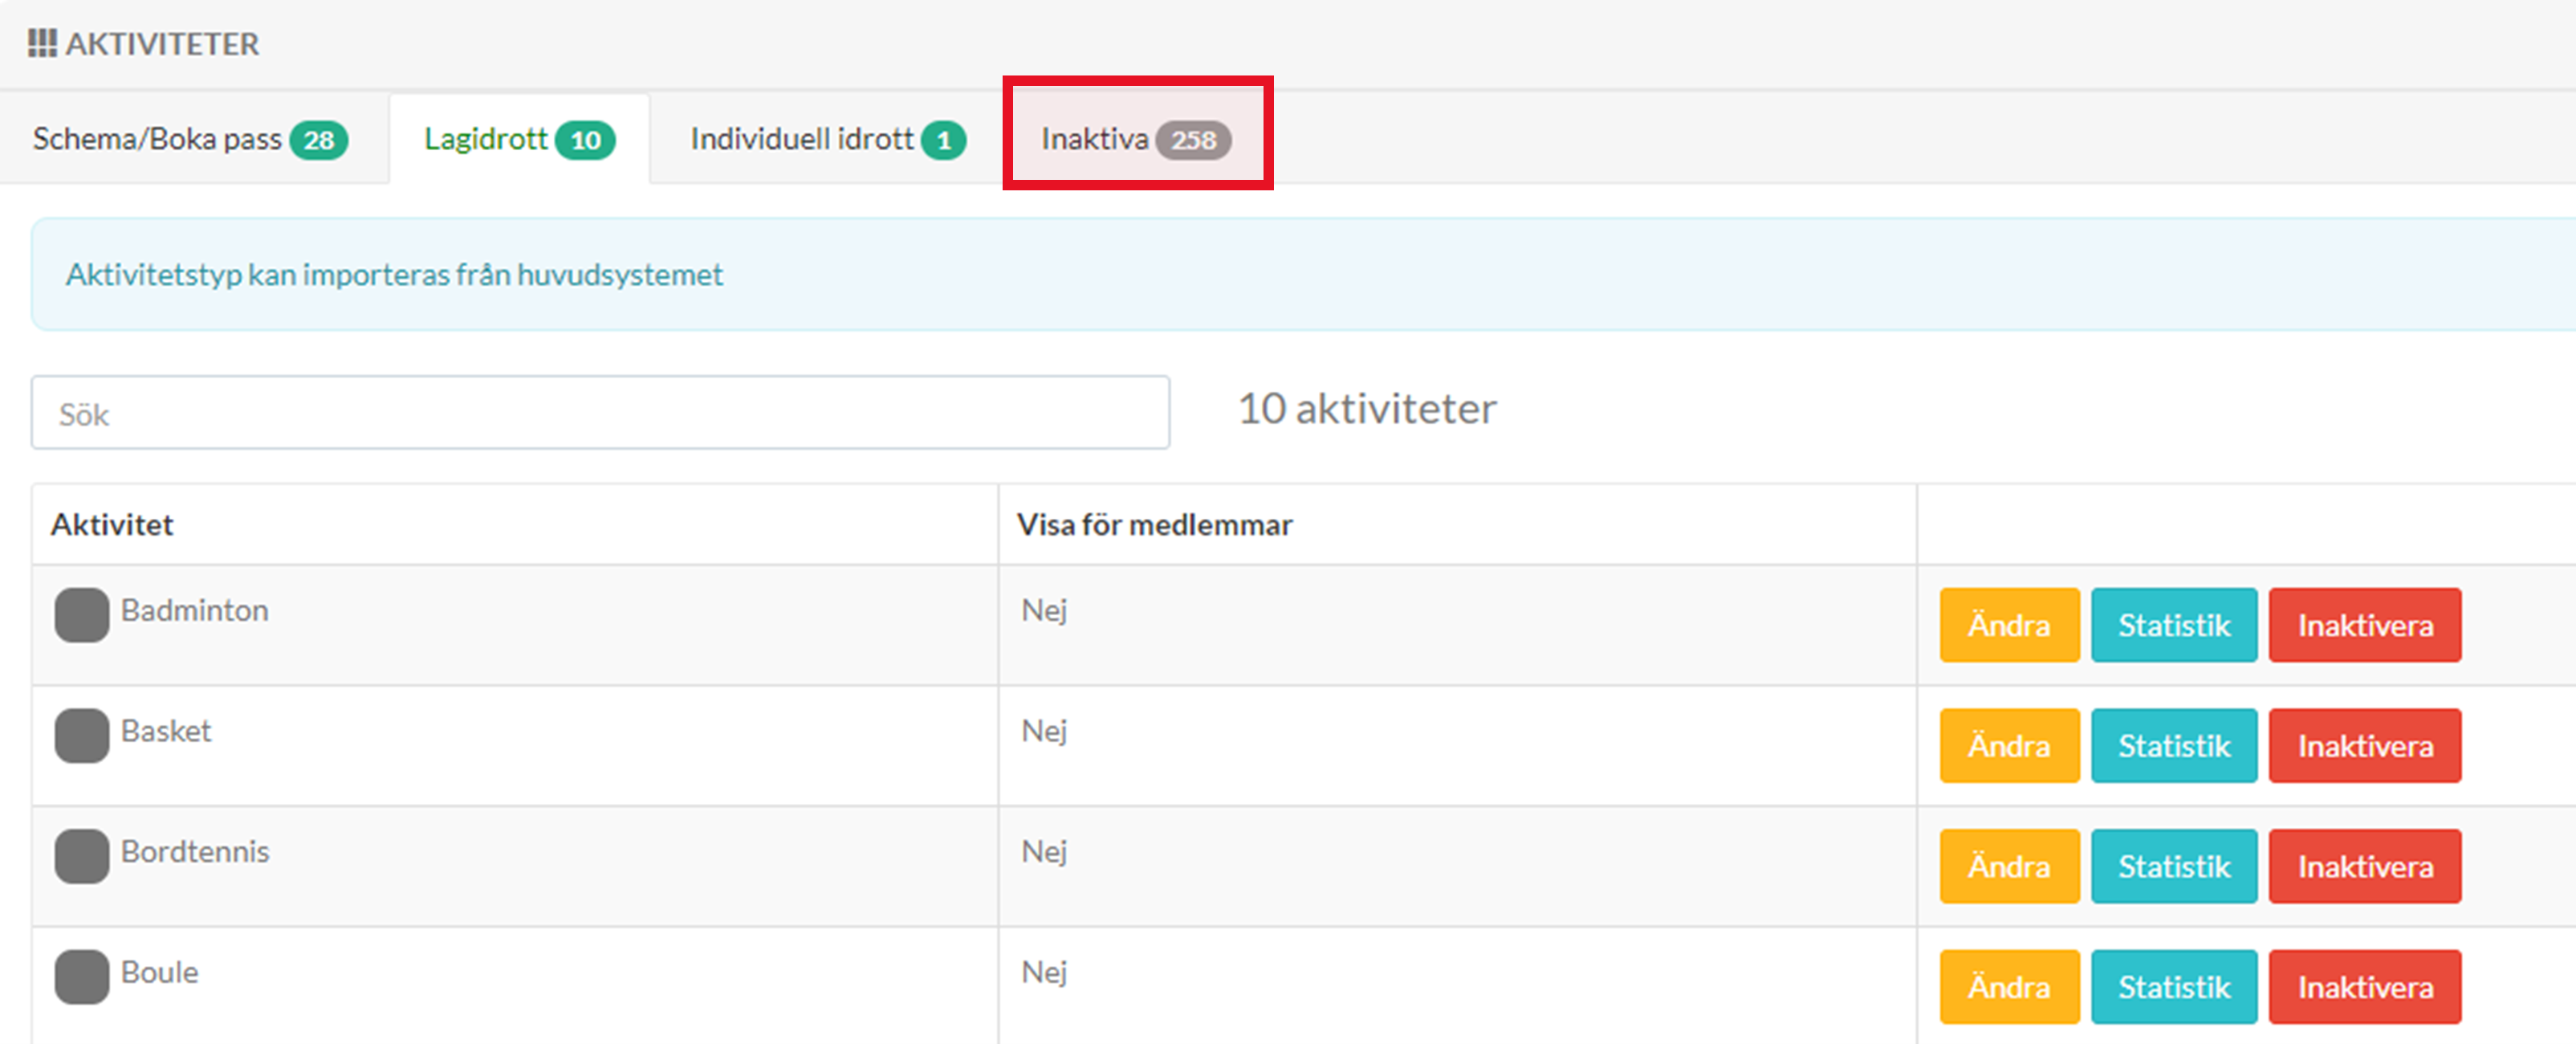The height and width of the screenshot is (1044, 2576).
Task: Open Statistik for Badminton
Action: tap(2173, 625)
